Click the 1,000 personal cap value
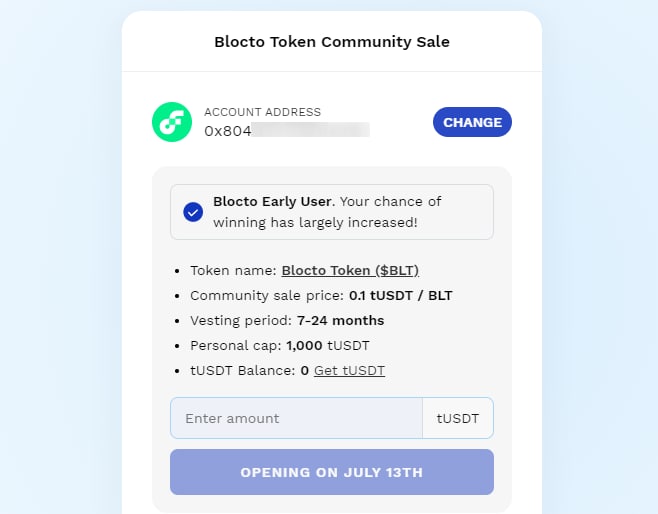This screenshot has height=514, width=658. click(304, 346)
